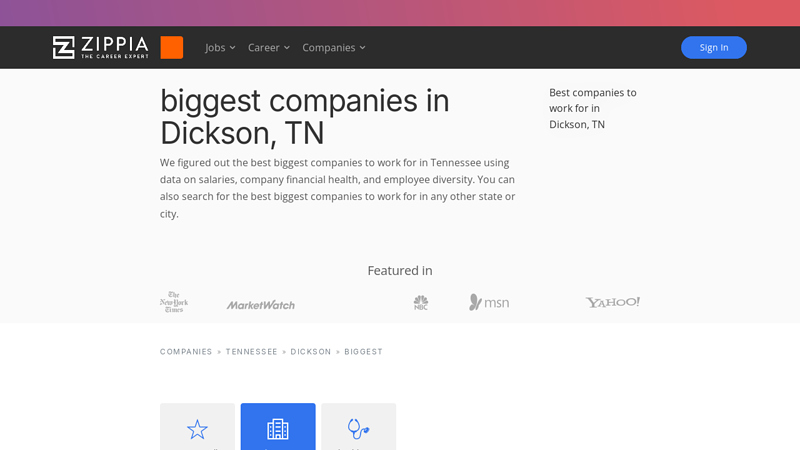
Task: Click the orange square next to the Zippia logo
Action: [x=172, y=47]
